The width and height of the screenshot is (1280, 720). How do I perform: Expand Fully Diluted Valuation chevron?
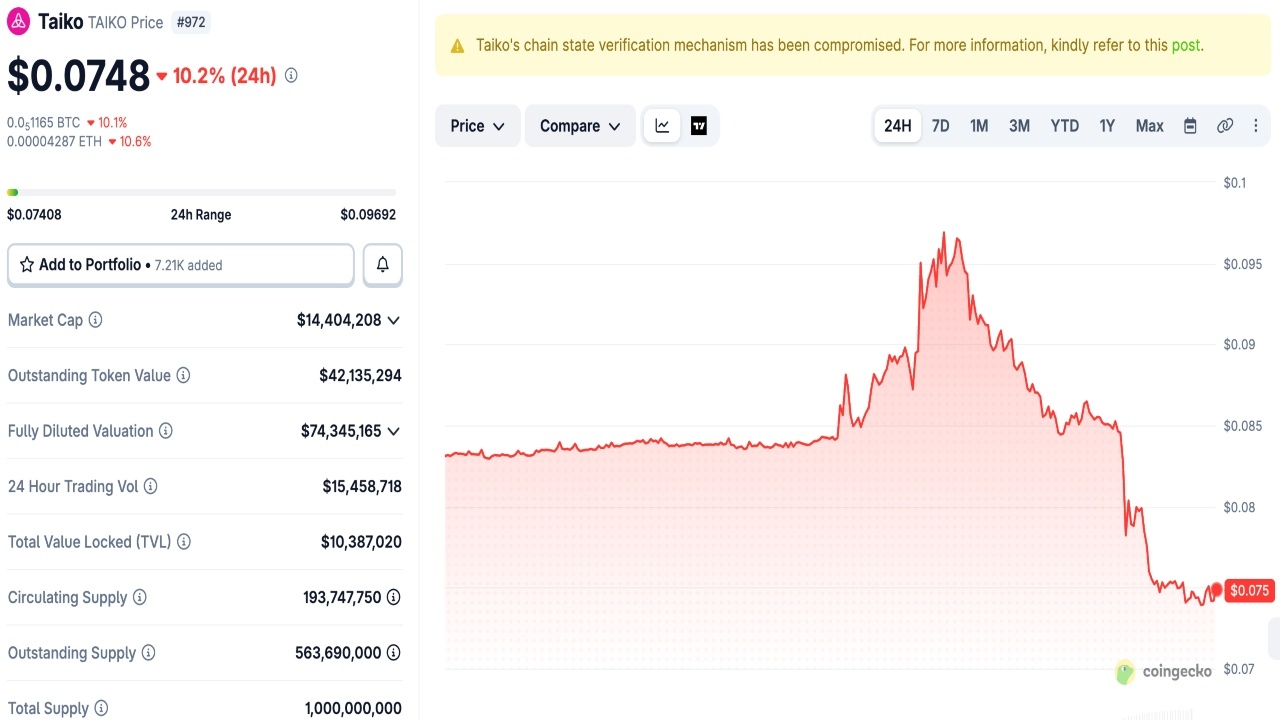click(x=394, y=431)
